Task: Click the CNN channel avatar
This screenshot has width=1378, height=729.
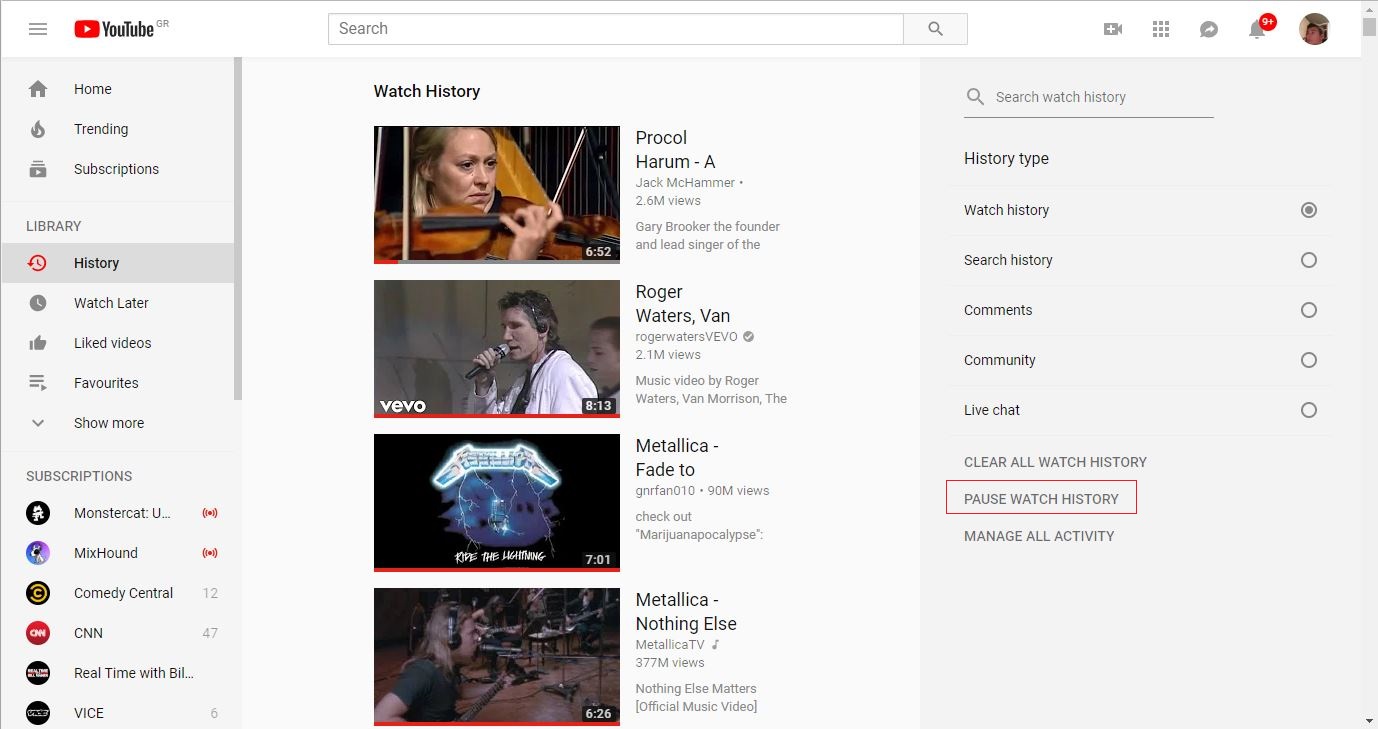Action: pos(38,633)
